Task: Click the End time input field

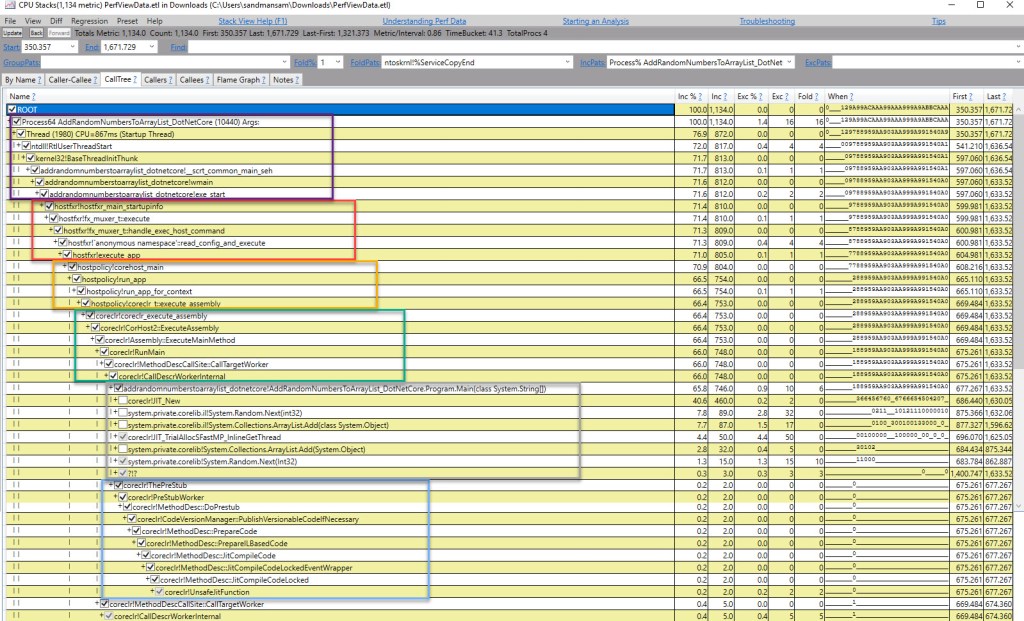Action: tap(121, 47)
